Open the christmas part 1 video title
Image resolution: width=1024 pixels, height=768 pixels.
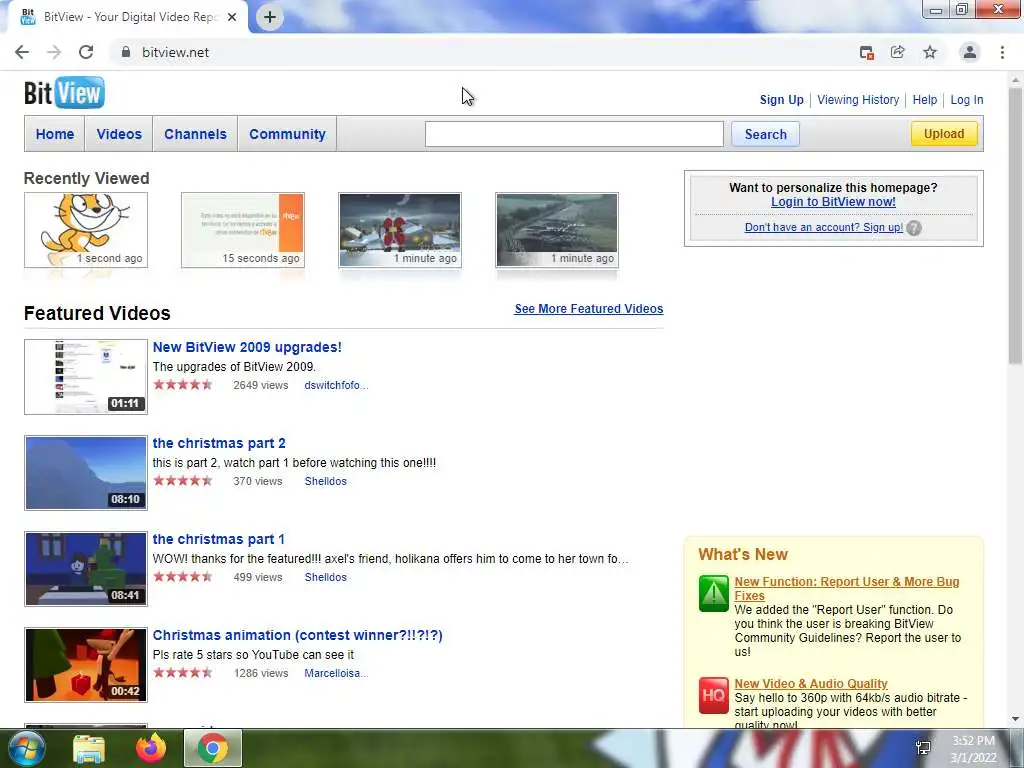(x=218, y=539)
